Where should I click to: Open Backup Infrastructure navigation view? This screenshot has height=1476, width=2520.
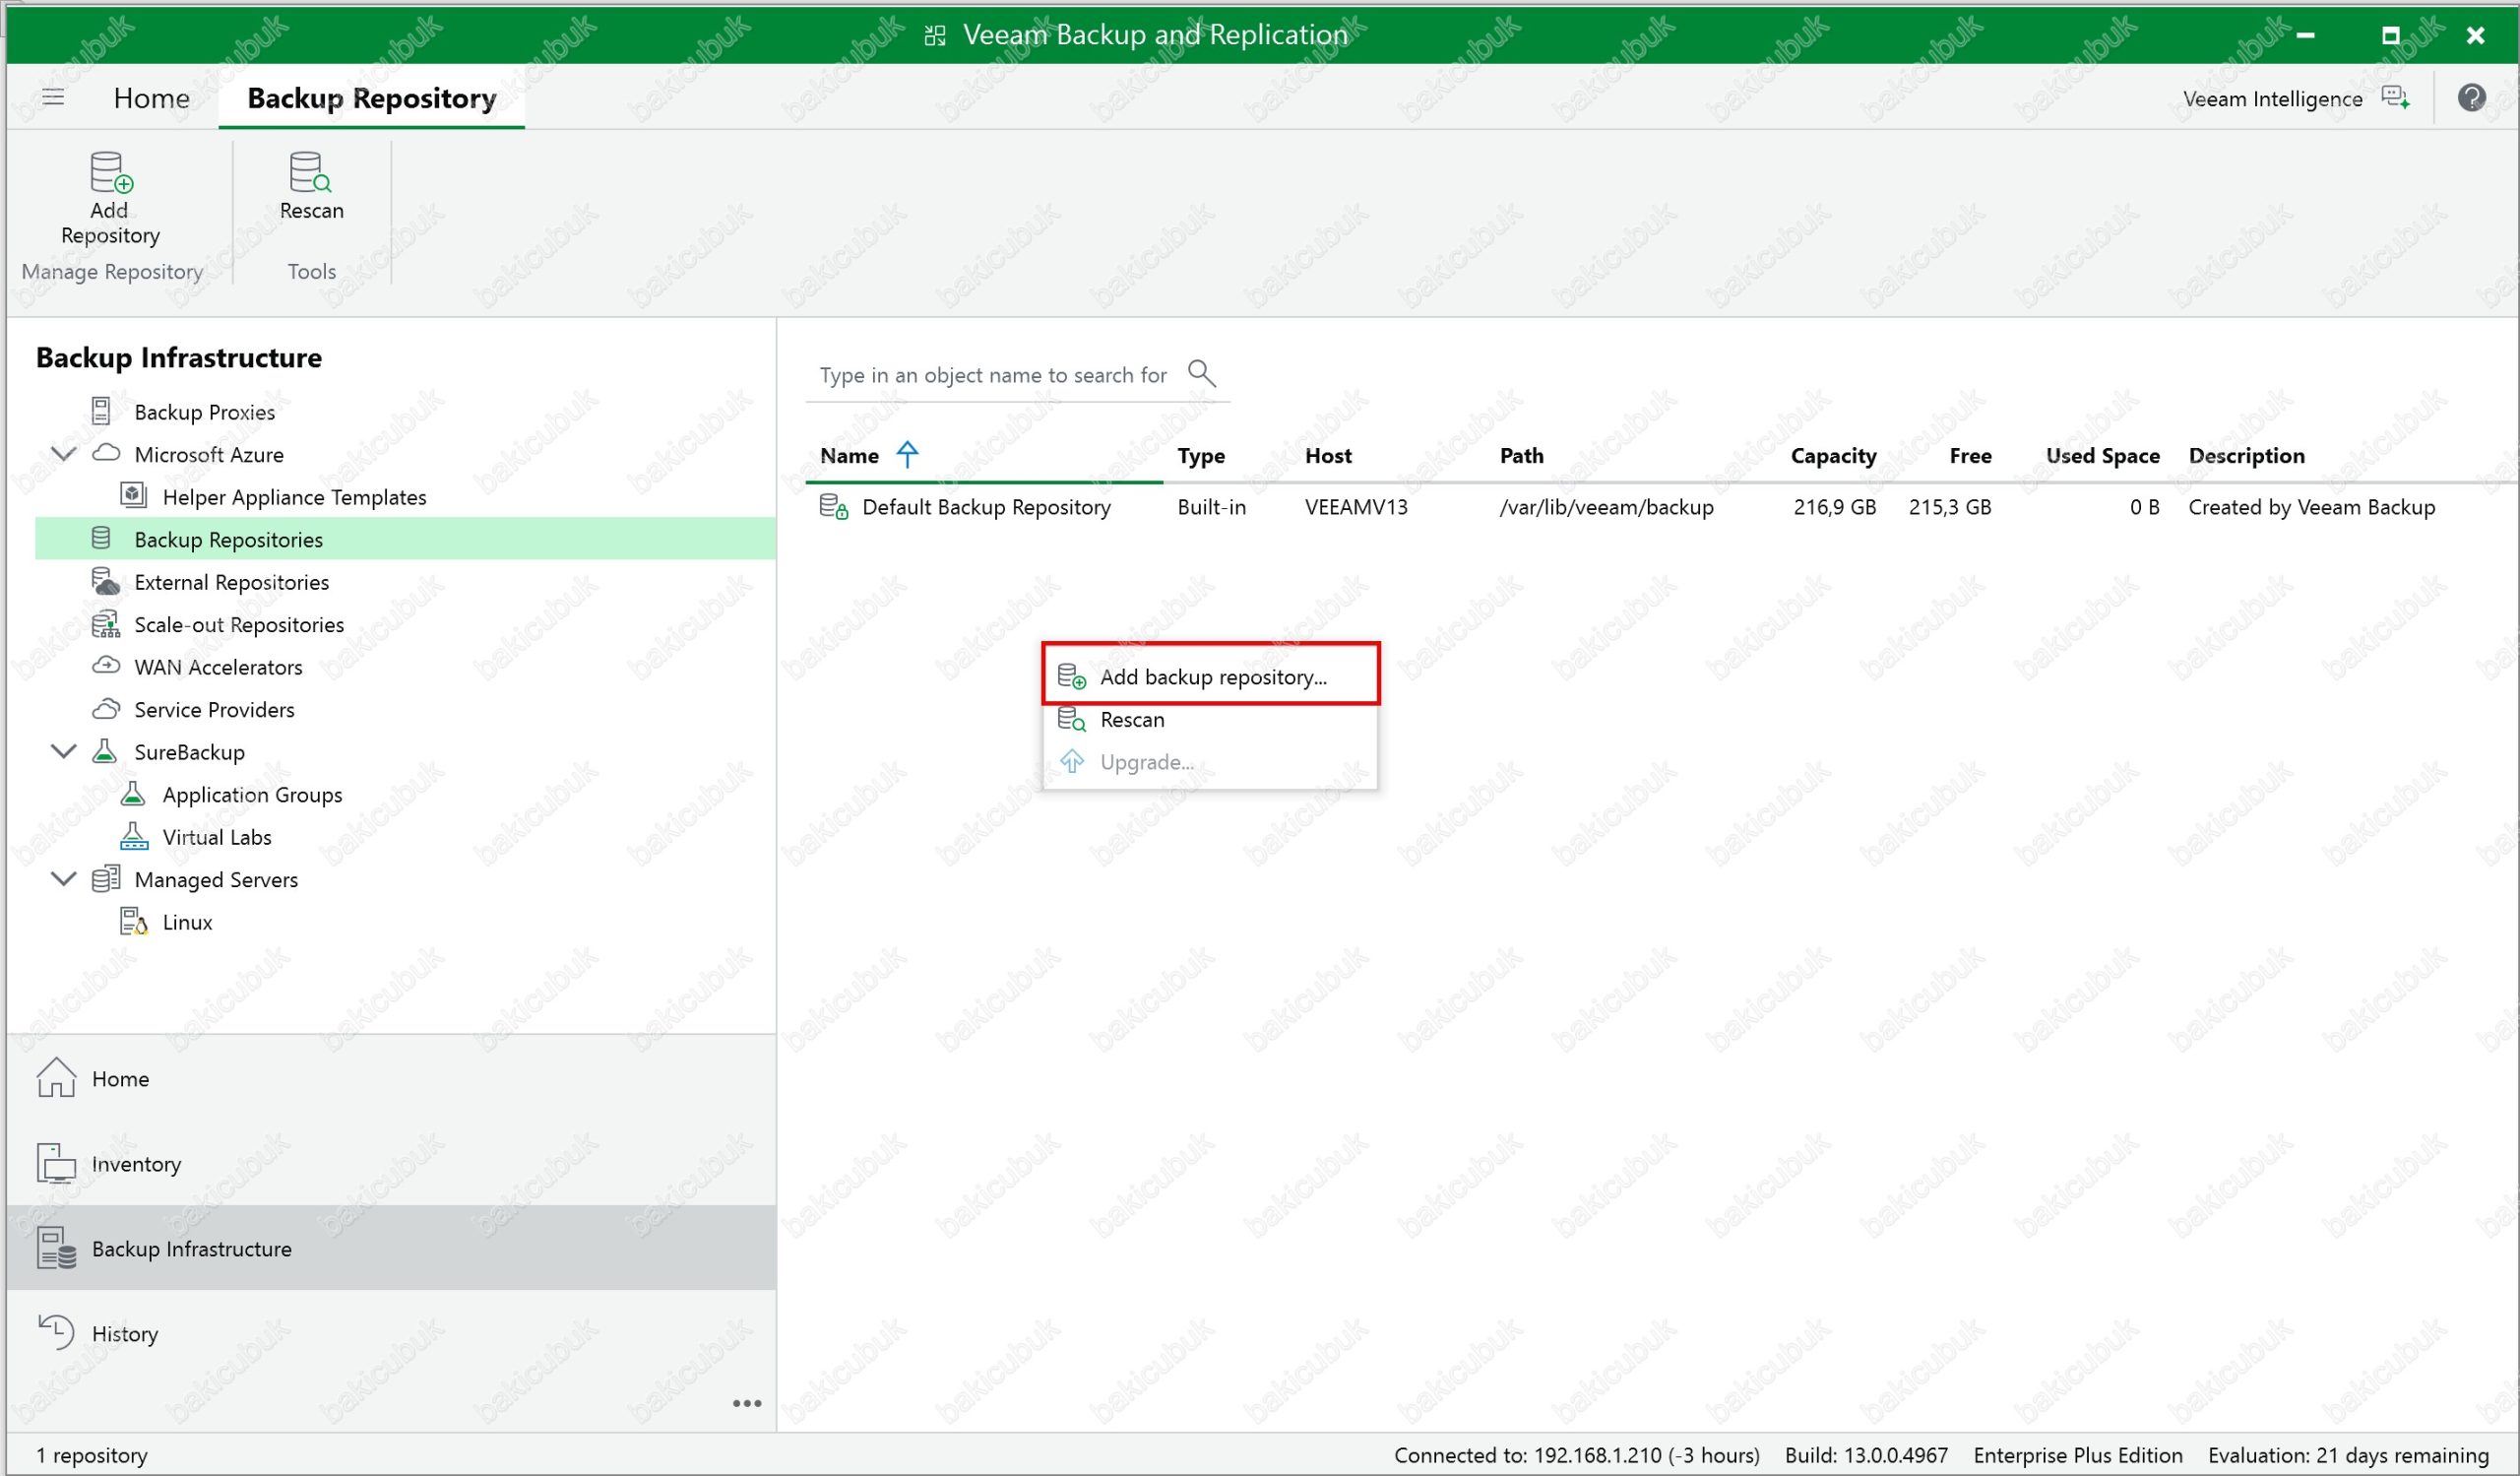(x=391, y=1248)
